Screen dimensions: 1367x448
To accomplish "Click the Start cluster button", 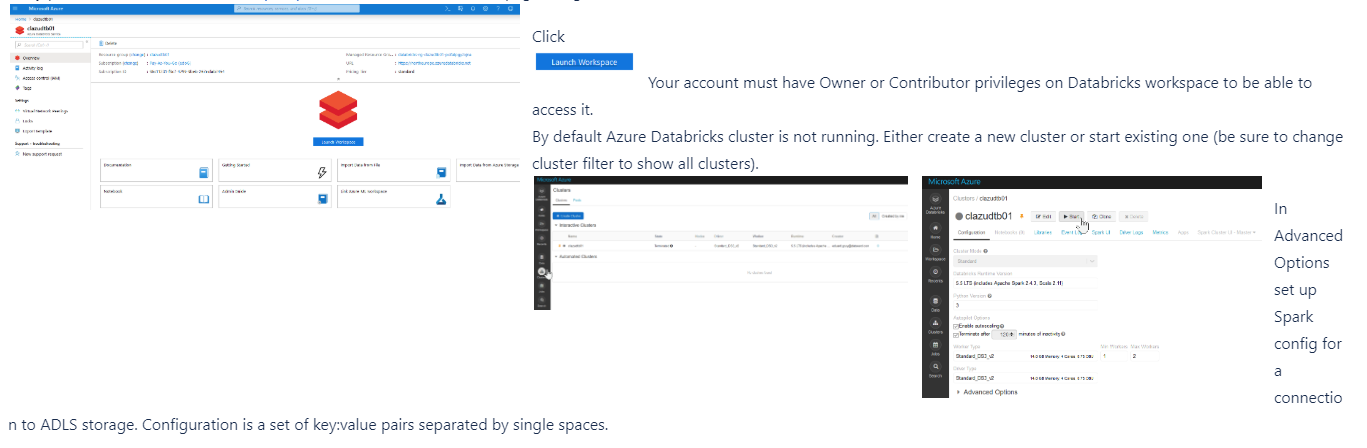I will click(x=1072, y=216).
